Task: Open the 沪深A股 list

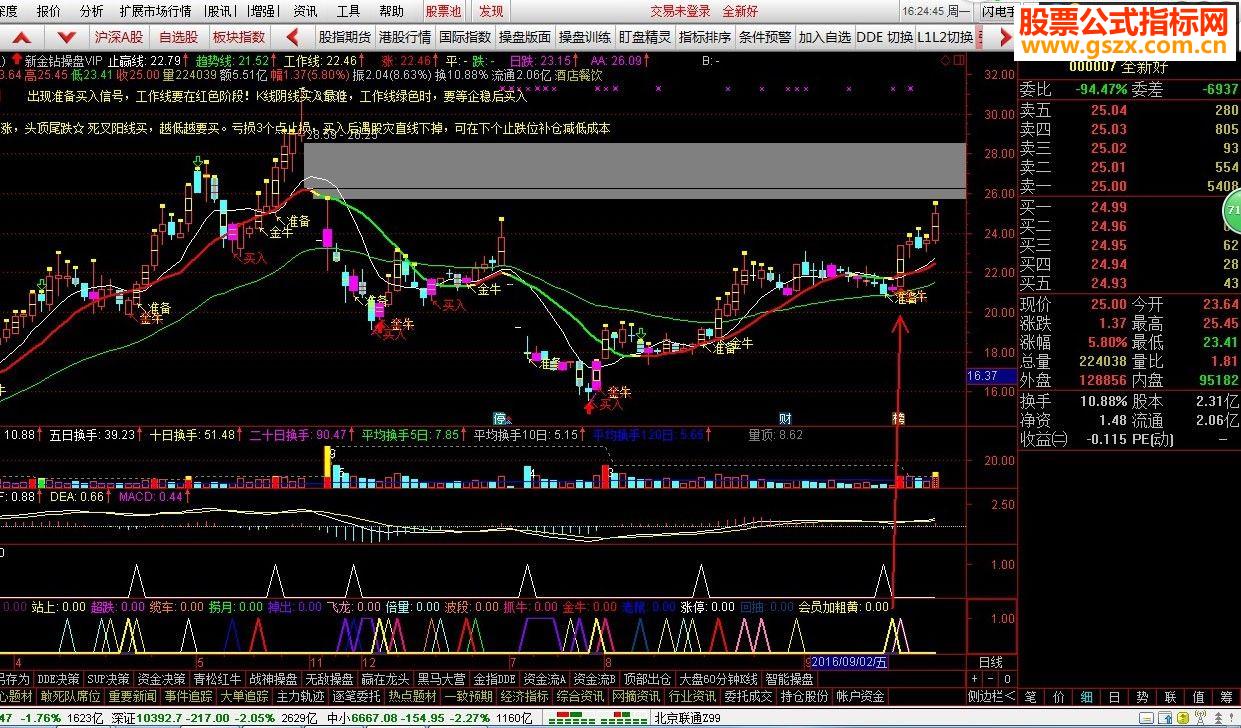Action: tap(119, 37)
